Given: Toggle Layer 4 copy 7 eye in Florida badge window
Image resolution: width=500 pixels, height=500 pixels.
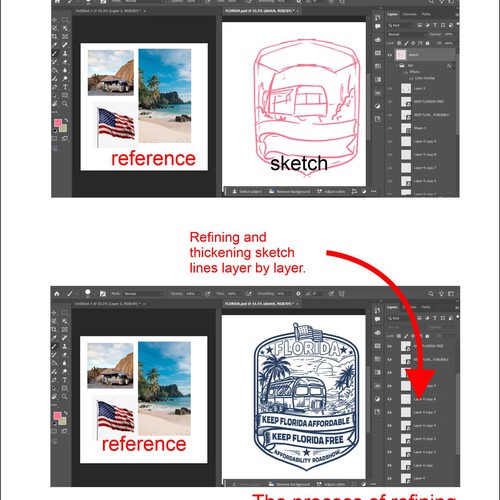Looking at the screenshot, I should click(x=390, y=412).
